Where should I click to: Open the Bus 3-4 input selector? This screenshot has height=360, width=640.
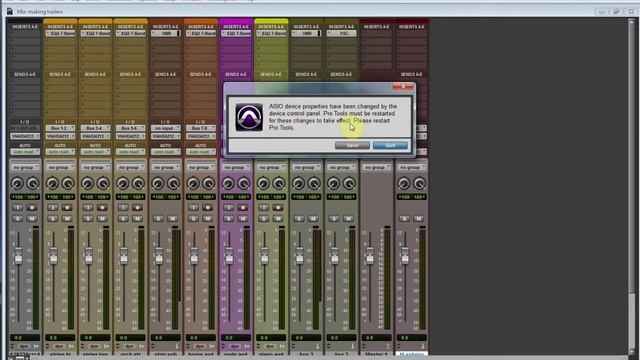pos(95,128)
